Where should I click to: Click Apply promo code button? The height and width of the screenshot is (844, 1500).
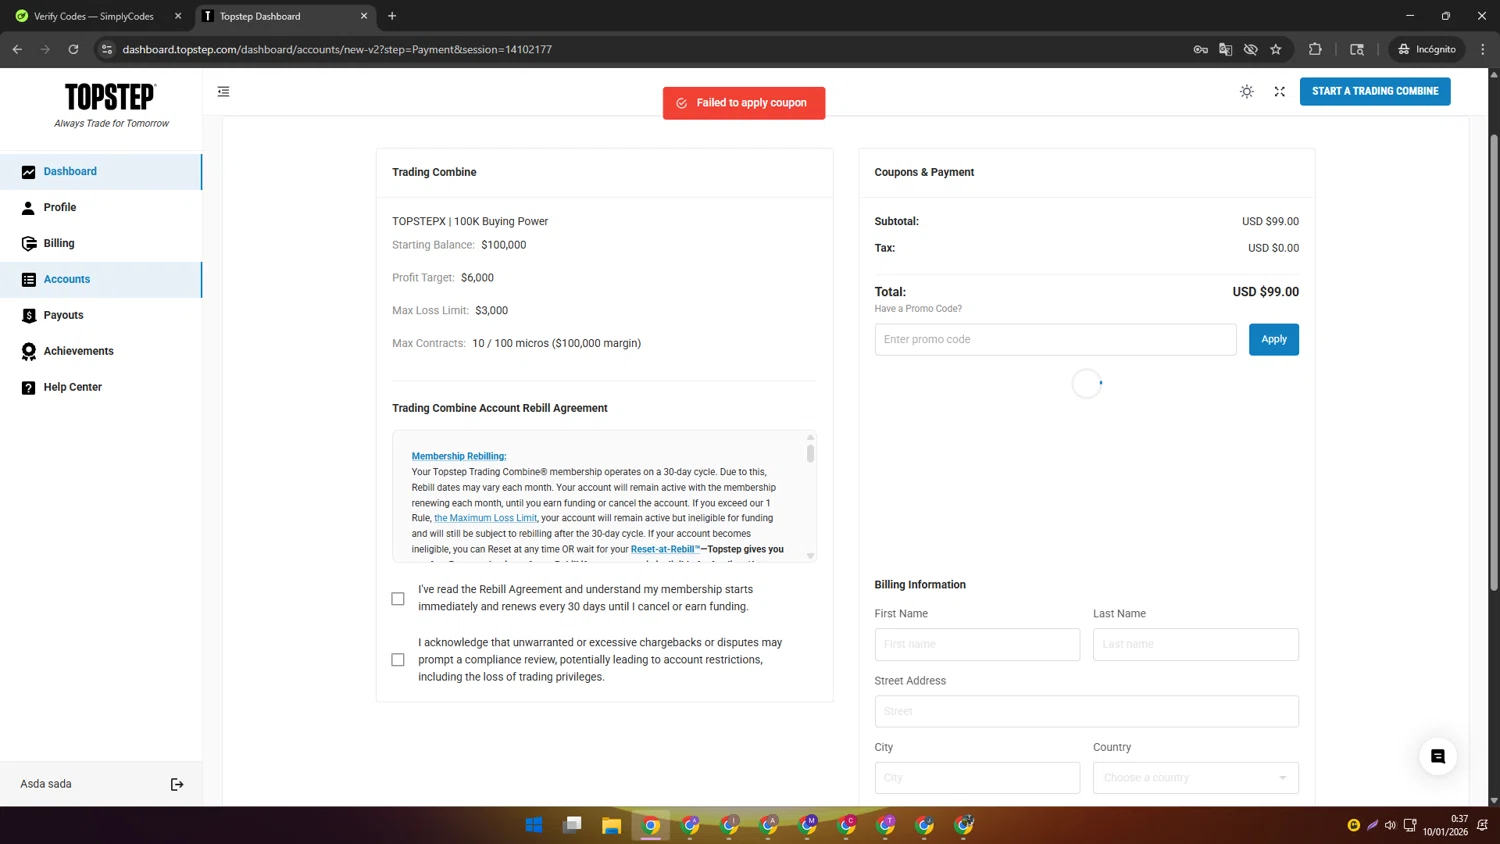tap(1274, 339)
